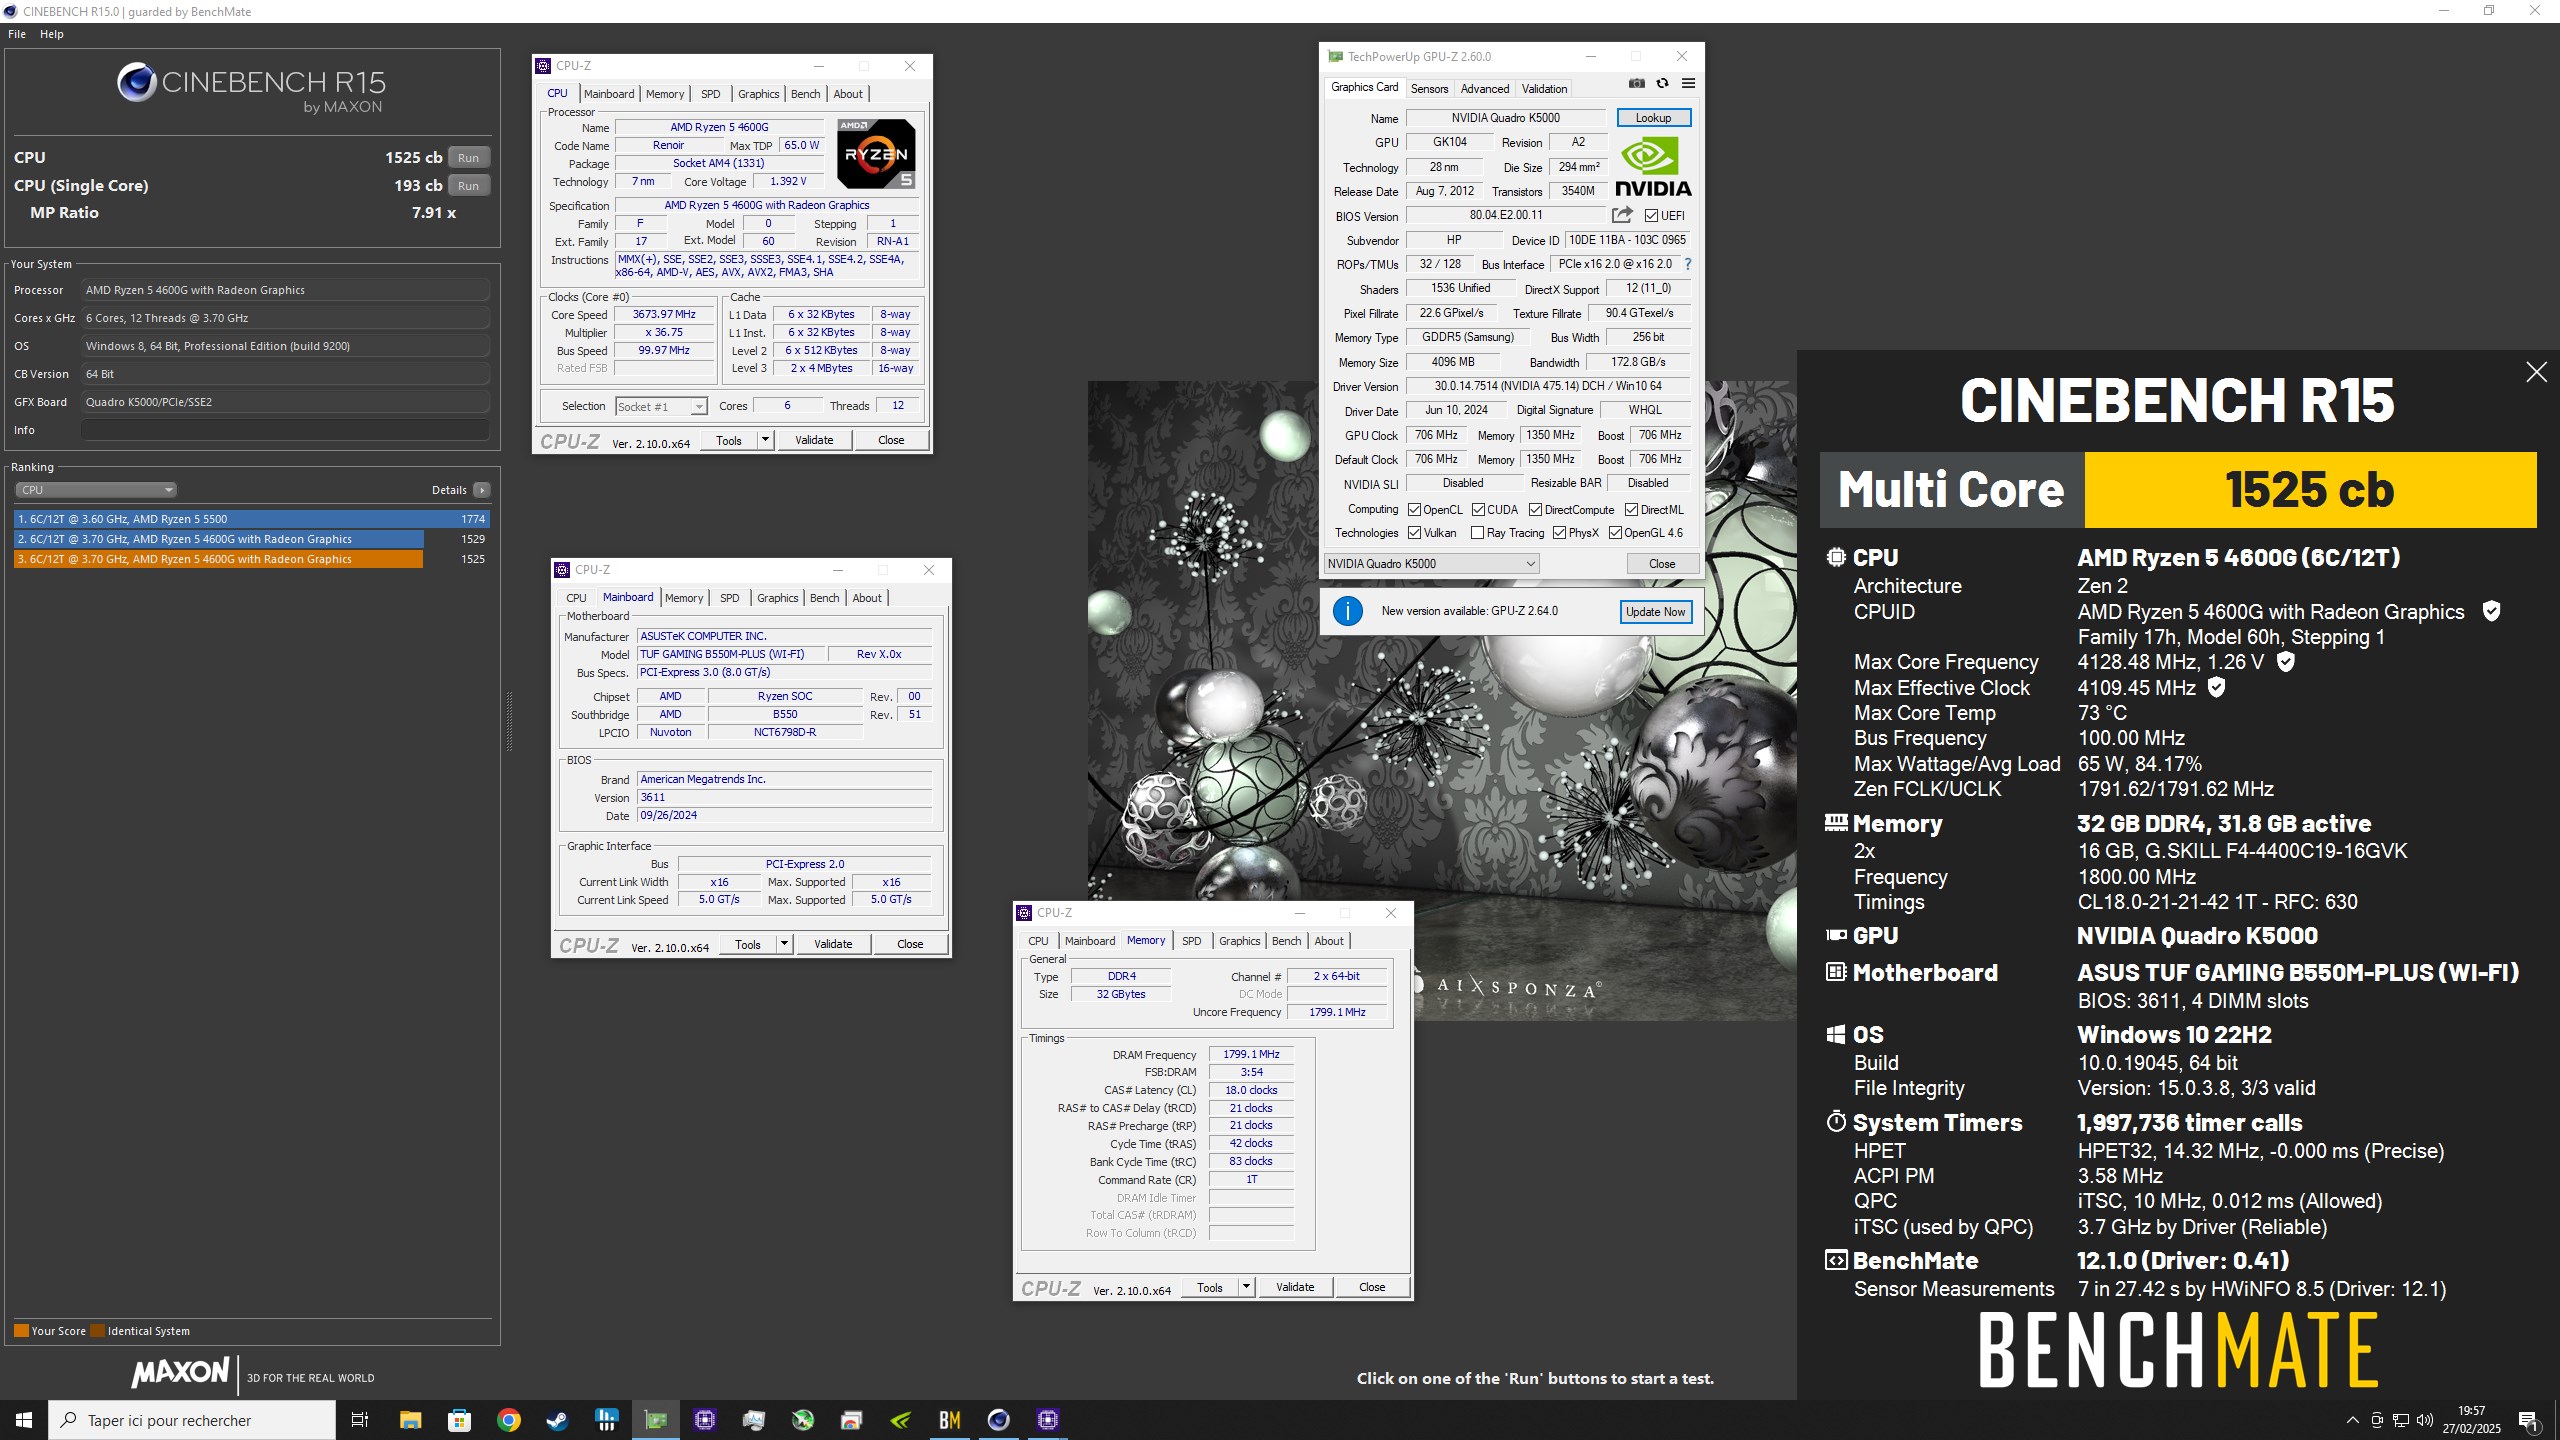Open Task View on the taskbar
The height and width of the screenshot is (1440, 2560).
360,1420
